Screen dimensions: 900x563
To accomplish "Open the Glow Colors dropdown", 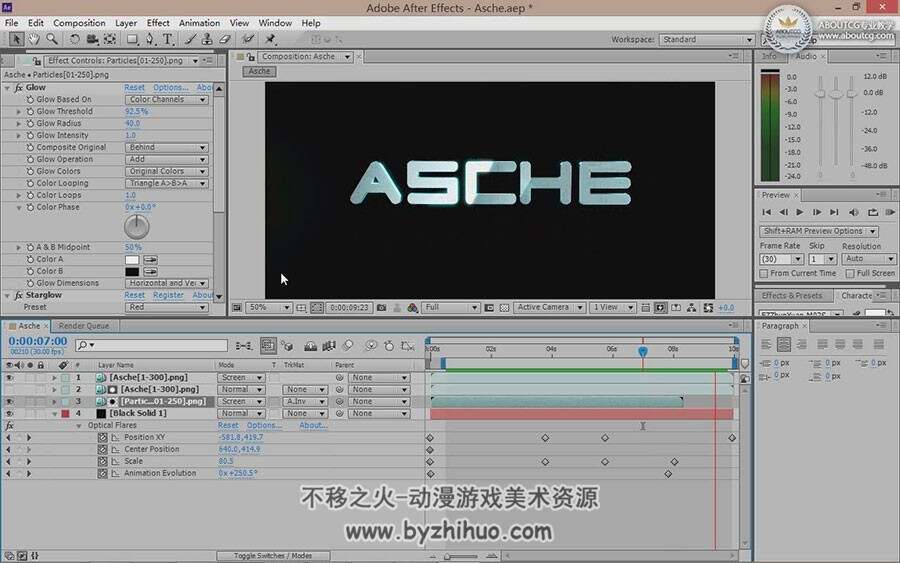I will pos(166,172).
